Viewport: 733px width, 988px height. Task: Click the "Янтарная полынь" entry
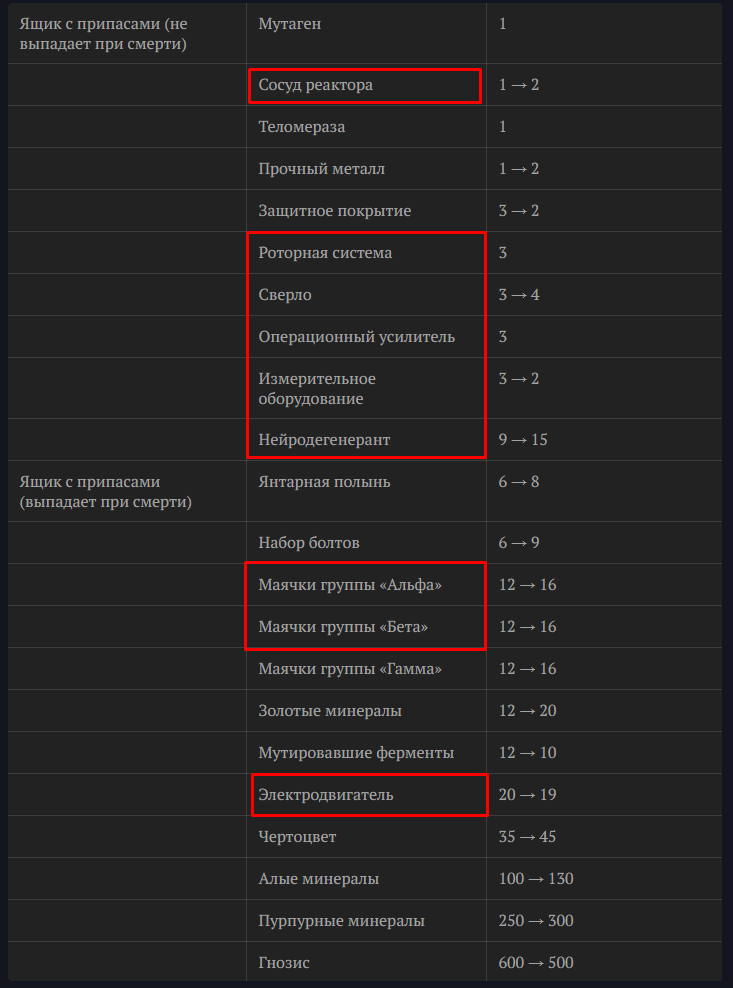(324, 482)
